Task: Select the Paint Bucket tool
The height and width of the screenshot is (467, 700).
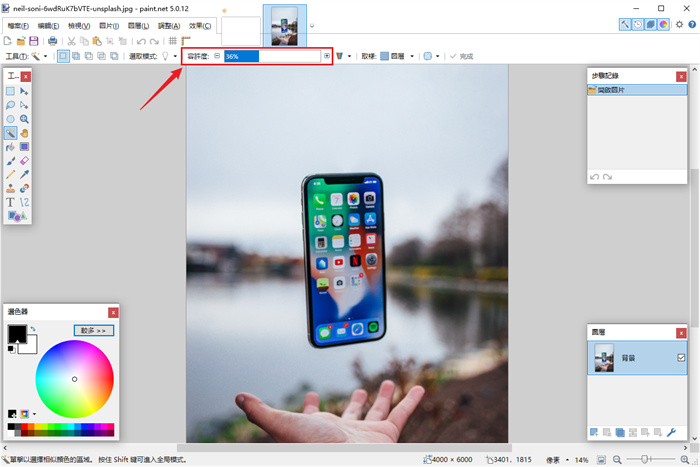Action: pyautogui.click(x=11, y=146)
